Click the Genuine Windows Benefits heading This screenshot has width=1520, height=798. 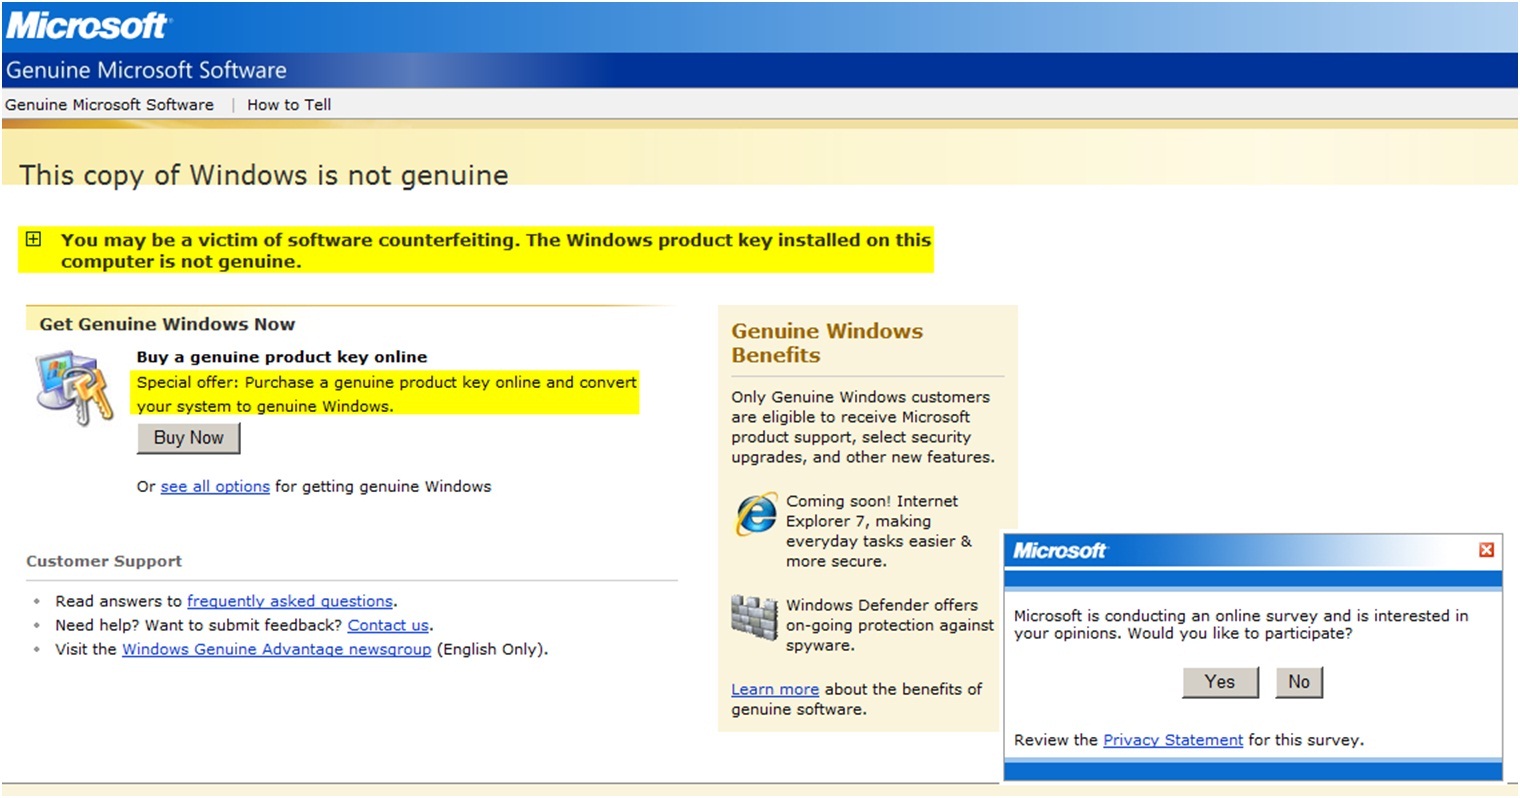(x=827, y=343)
